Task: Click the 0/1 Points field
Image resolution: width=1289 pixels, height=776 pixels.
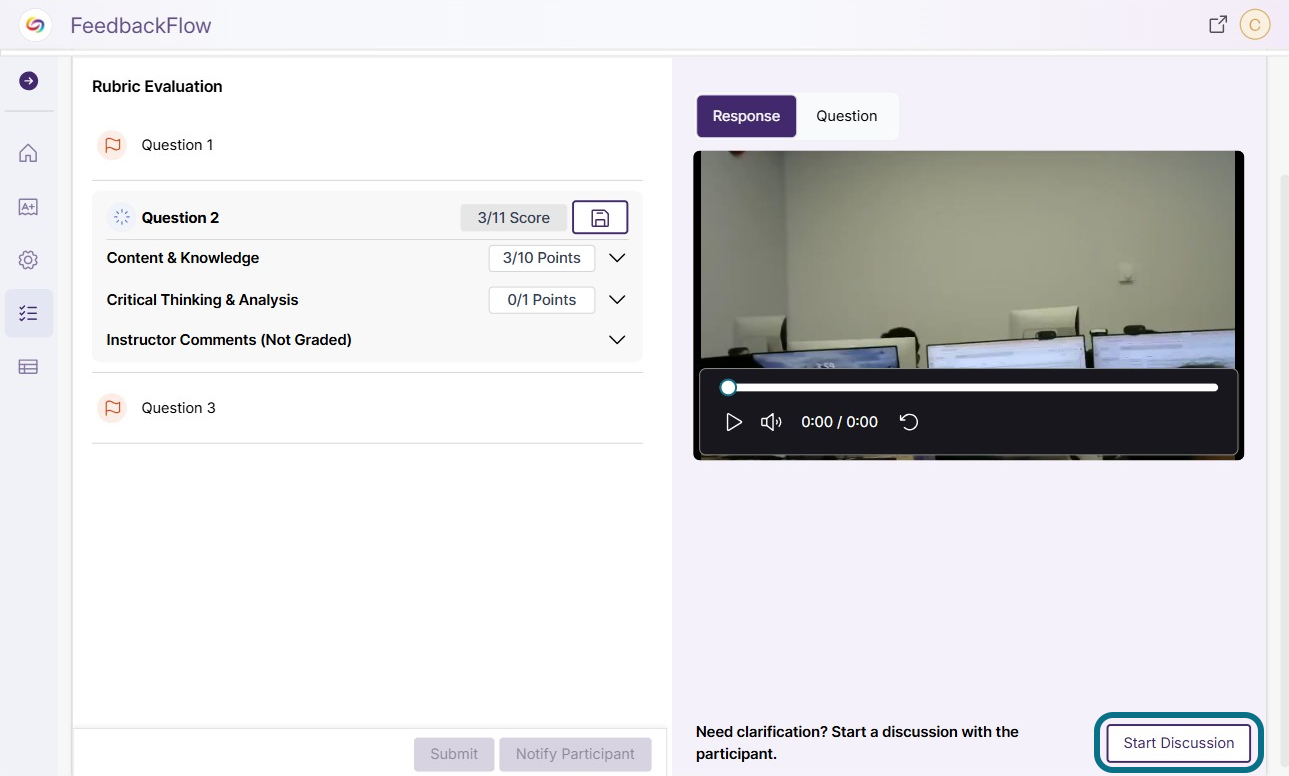Action: tap(542, 300)
